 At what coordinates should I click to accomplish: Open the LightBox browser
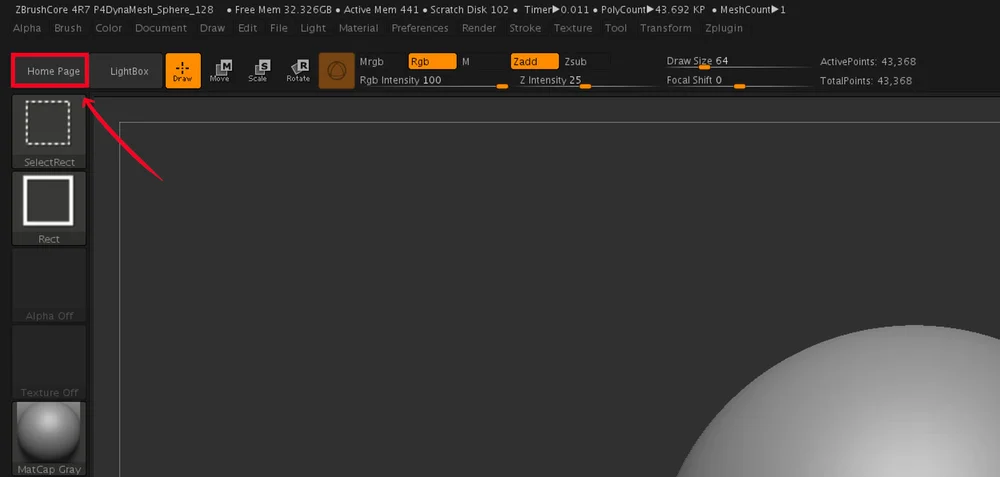point(126,71)
